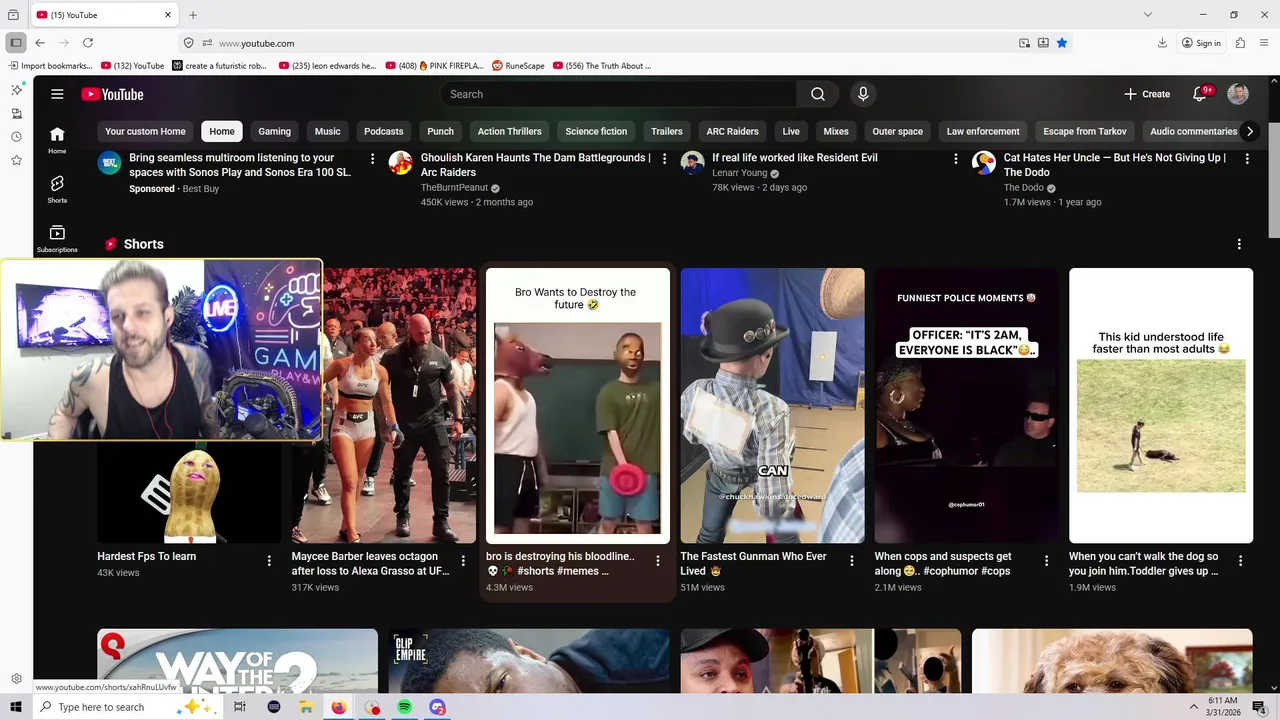Image resolution: width=1280 pixels, height=720 pixels.
Task: Select the Music chip
Action: (327, 131)
